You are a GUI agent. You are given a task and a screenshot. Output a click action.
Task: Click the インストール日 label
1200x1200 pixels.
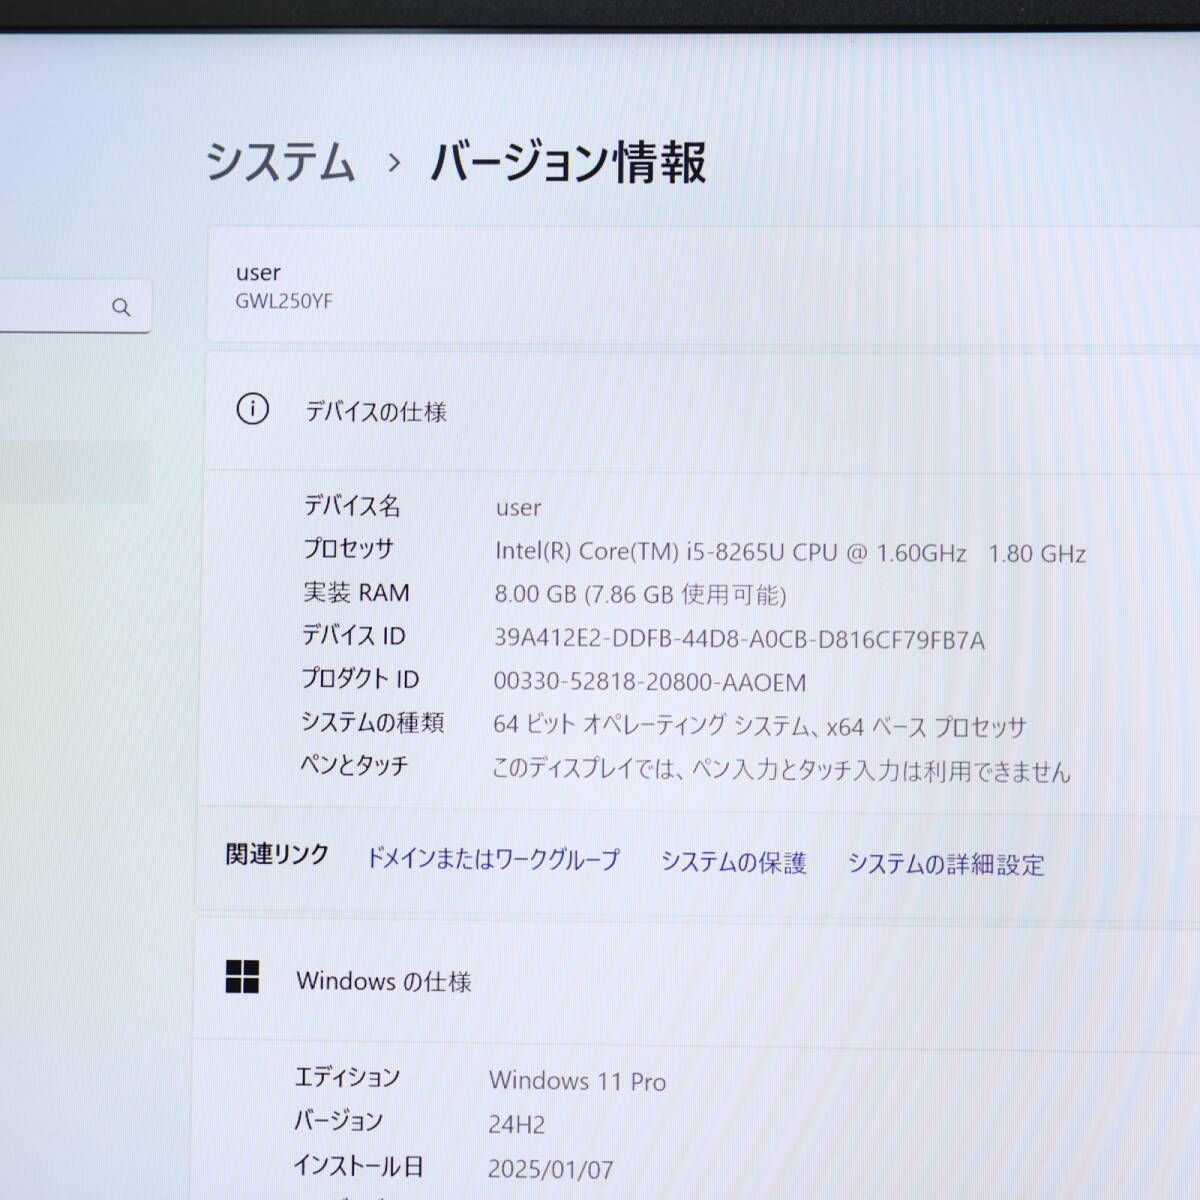358,1166
